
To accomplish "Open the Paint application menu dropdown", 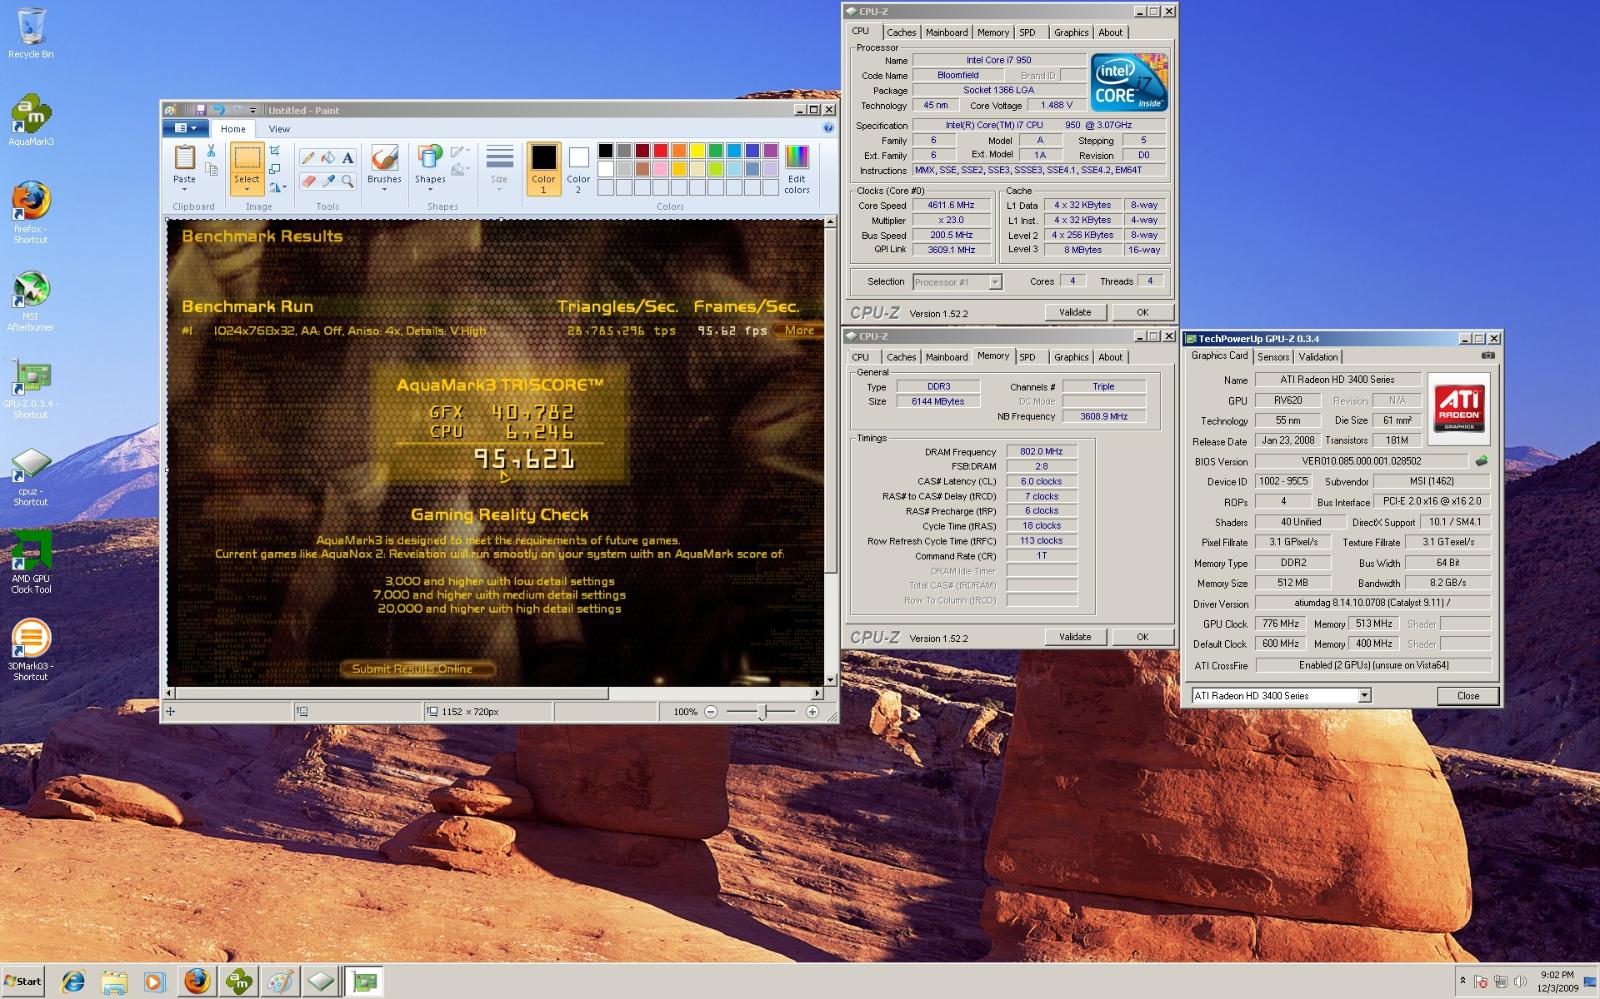I will pos(185,128).
